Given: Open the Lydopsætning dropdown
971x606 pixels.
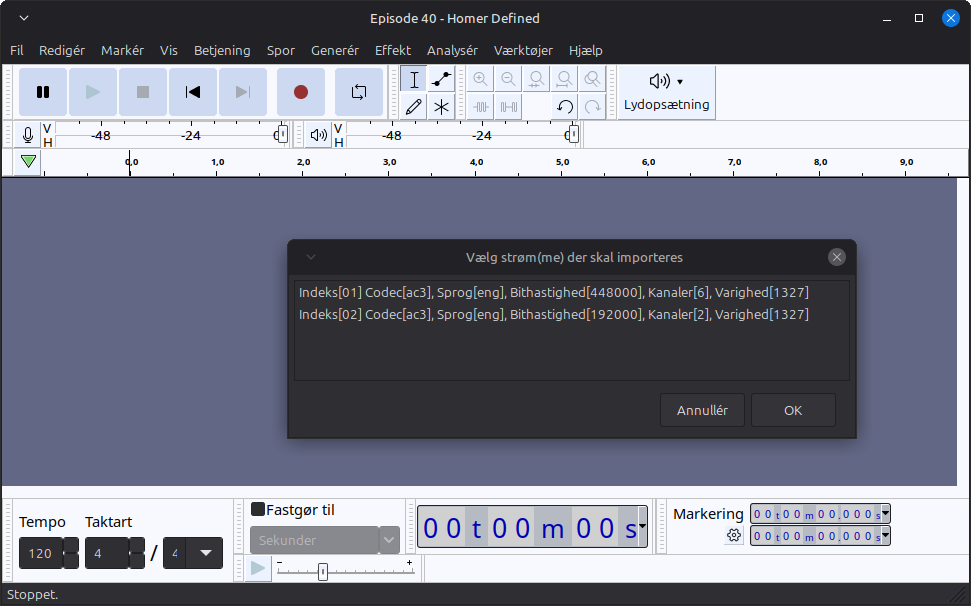Looking at the screenshot, I should point(666,92).
